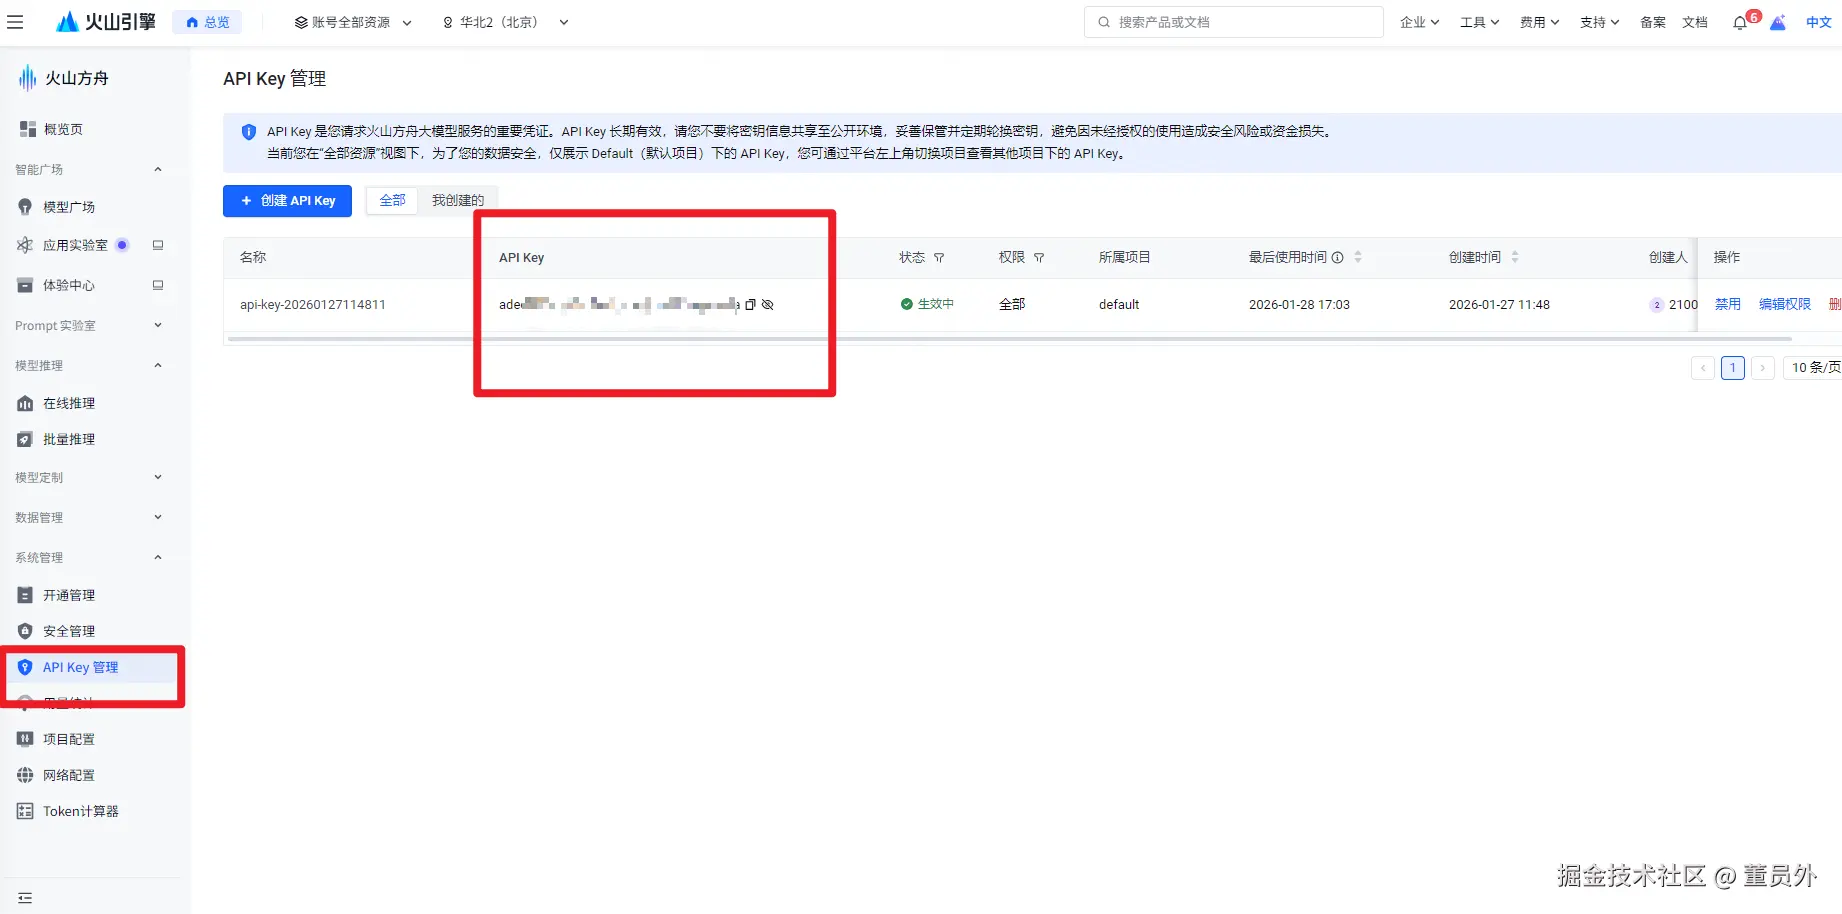
Task: Open 备案 in the top navigation
Action: coord(1653,22)
